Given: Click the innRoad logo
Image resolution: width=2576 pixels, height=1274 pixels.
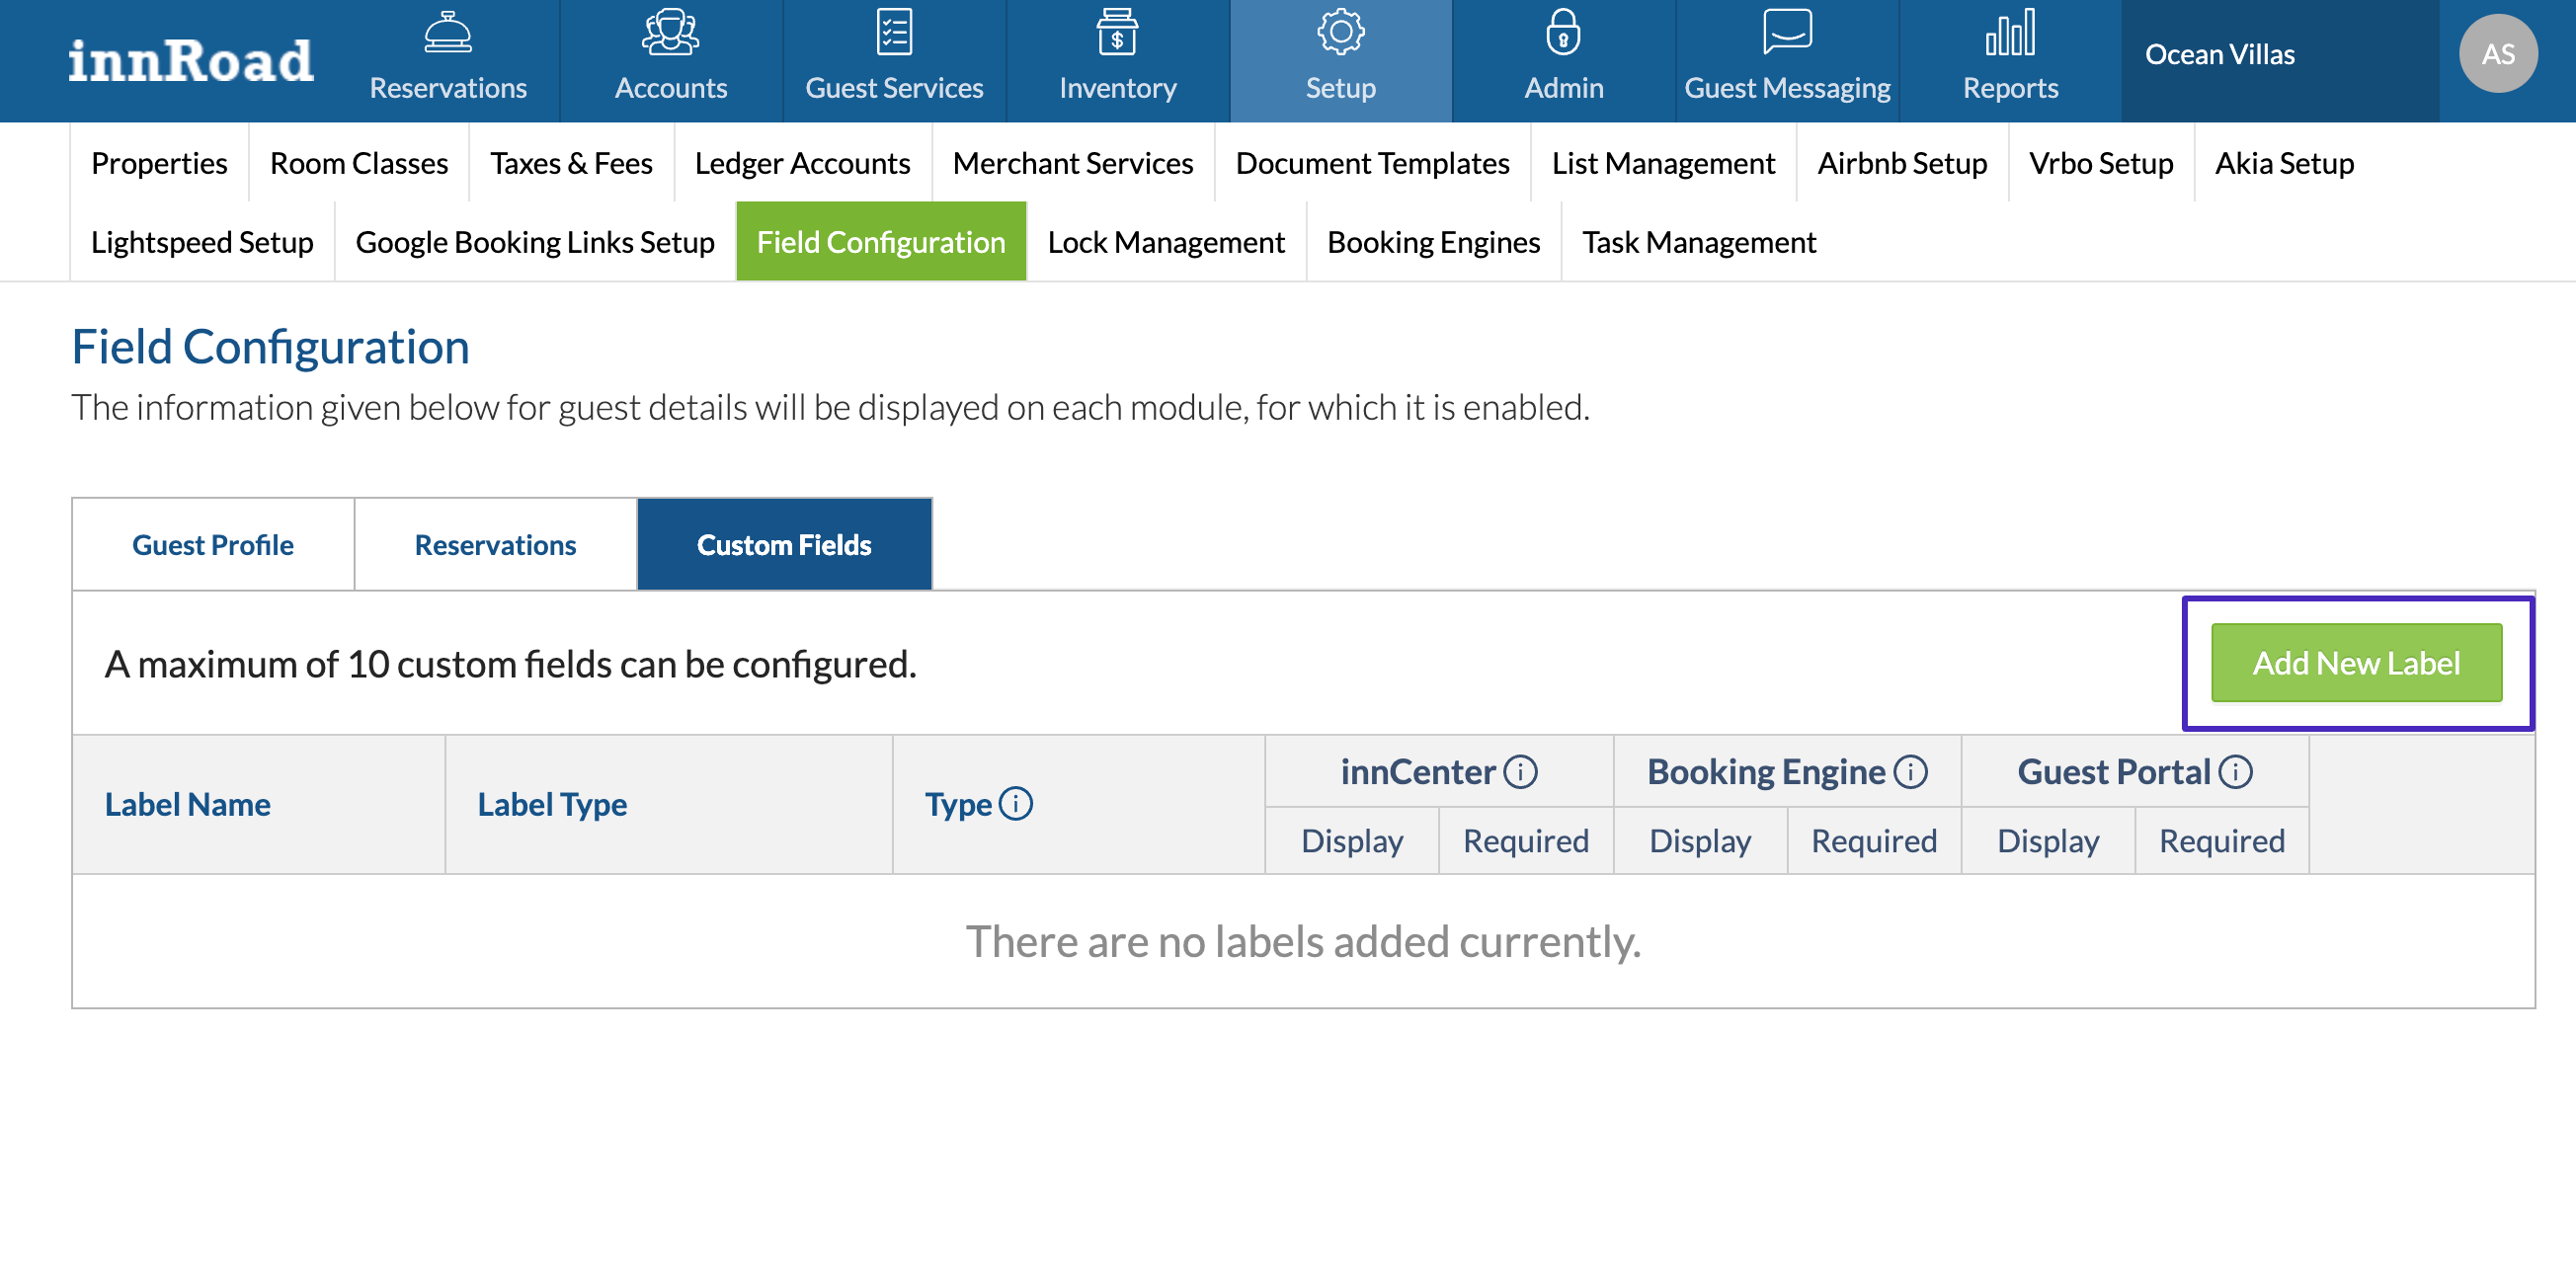Looking at the screenshot, I should 191,60.
